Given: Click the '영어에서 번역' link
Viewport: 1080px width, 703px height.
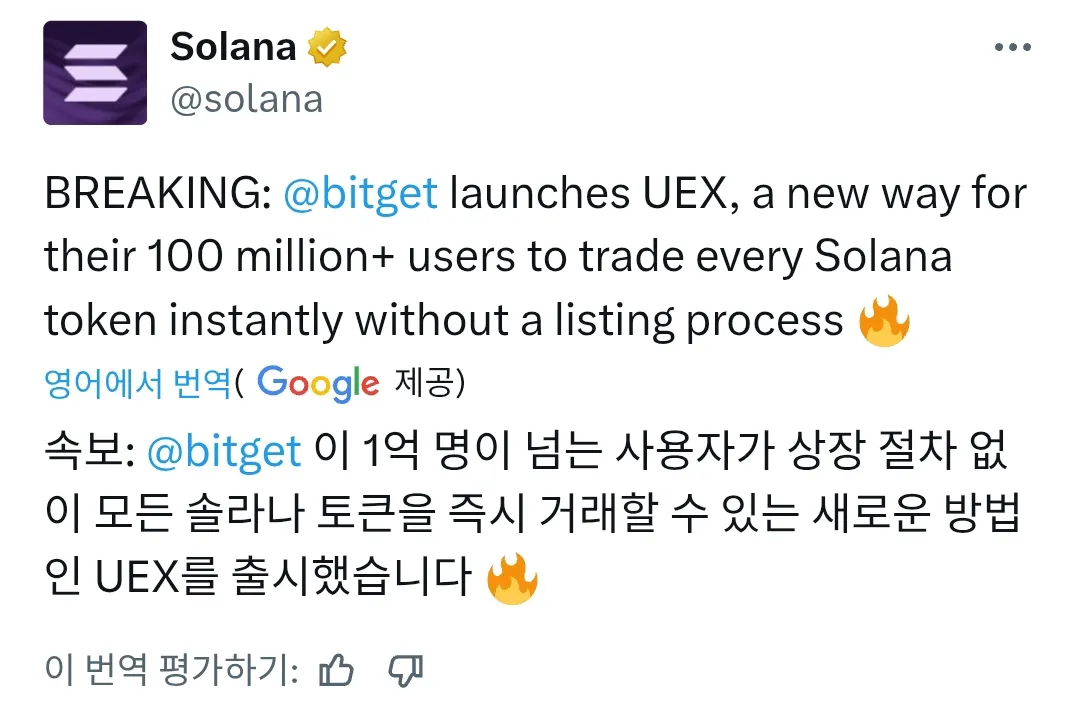Looking at the screenshot, I should pyautogui.click(x=138, y=383).
